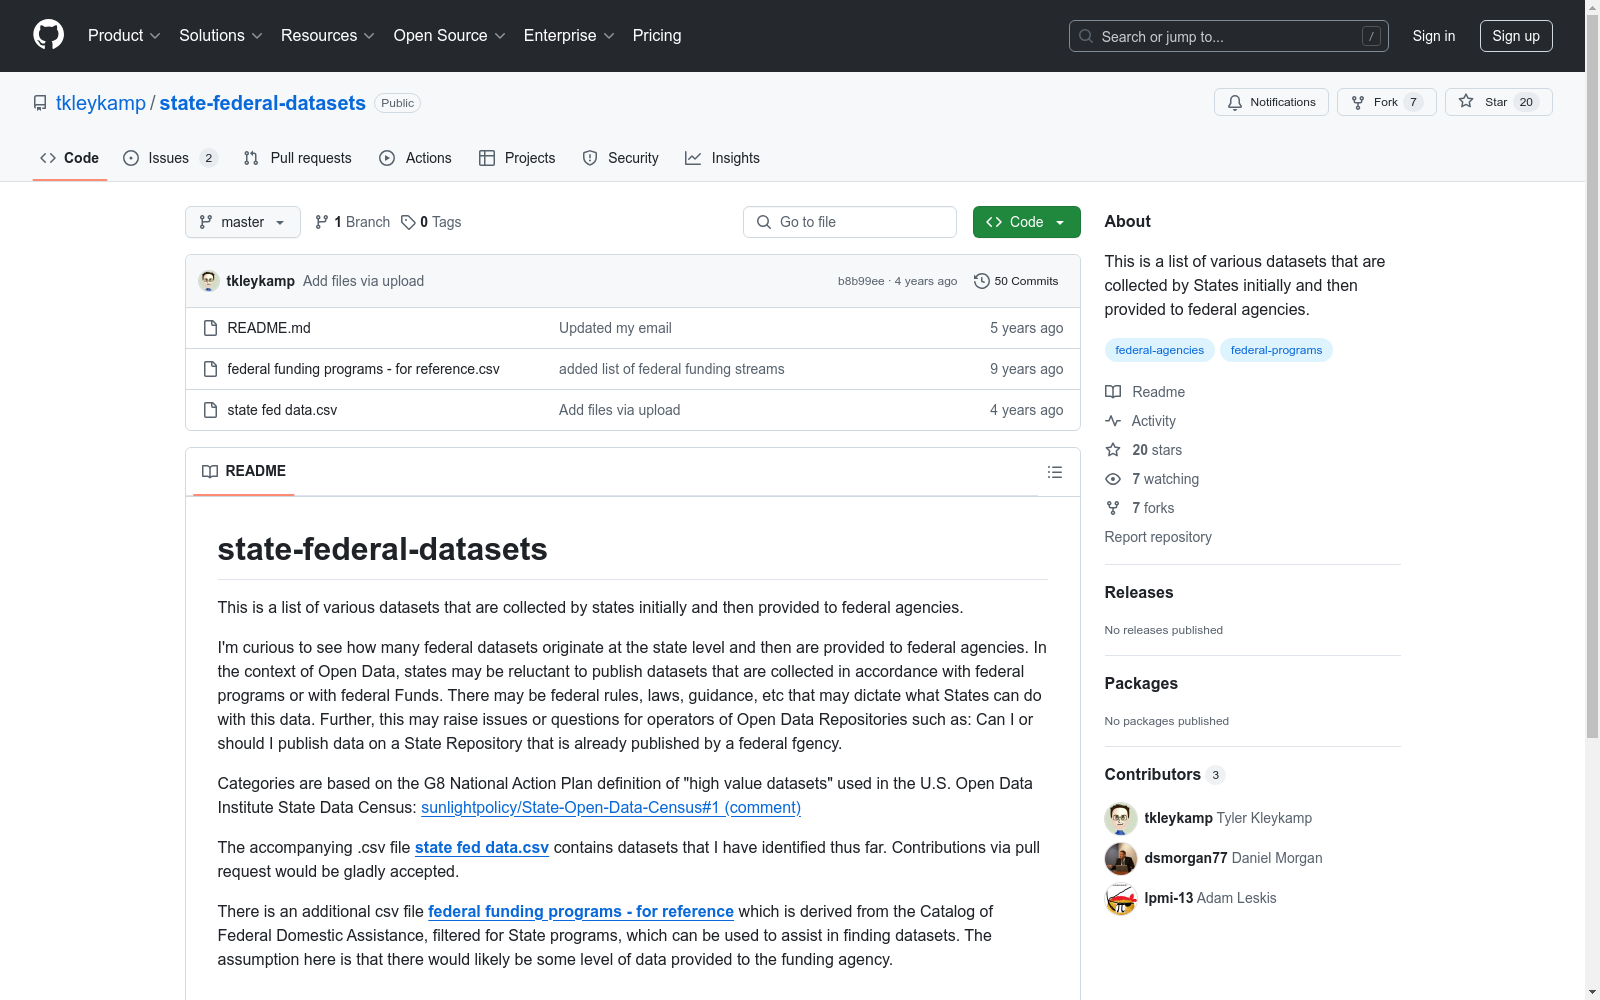Click the repository book icon beside tkleykamp
The image size is (1600, 1000).
click(40, 103)
